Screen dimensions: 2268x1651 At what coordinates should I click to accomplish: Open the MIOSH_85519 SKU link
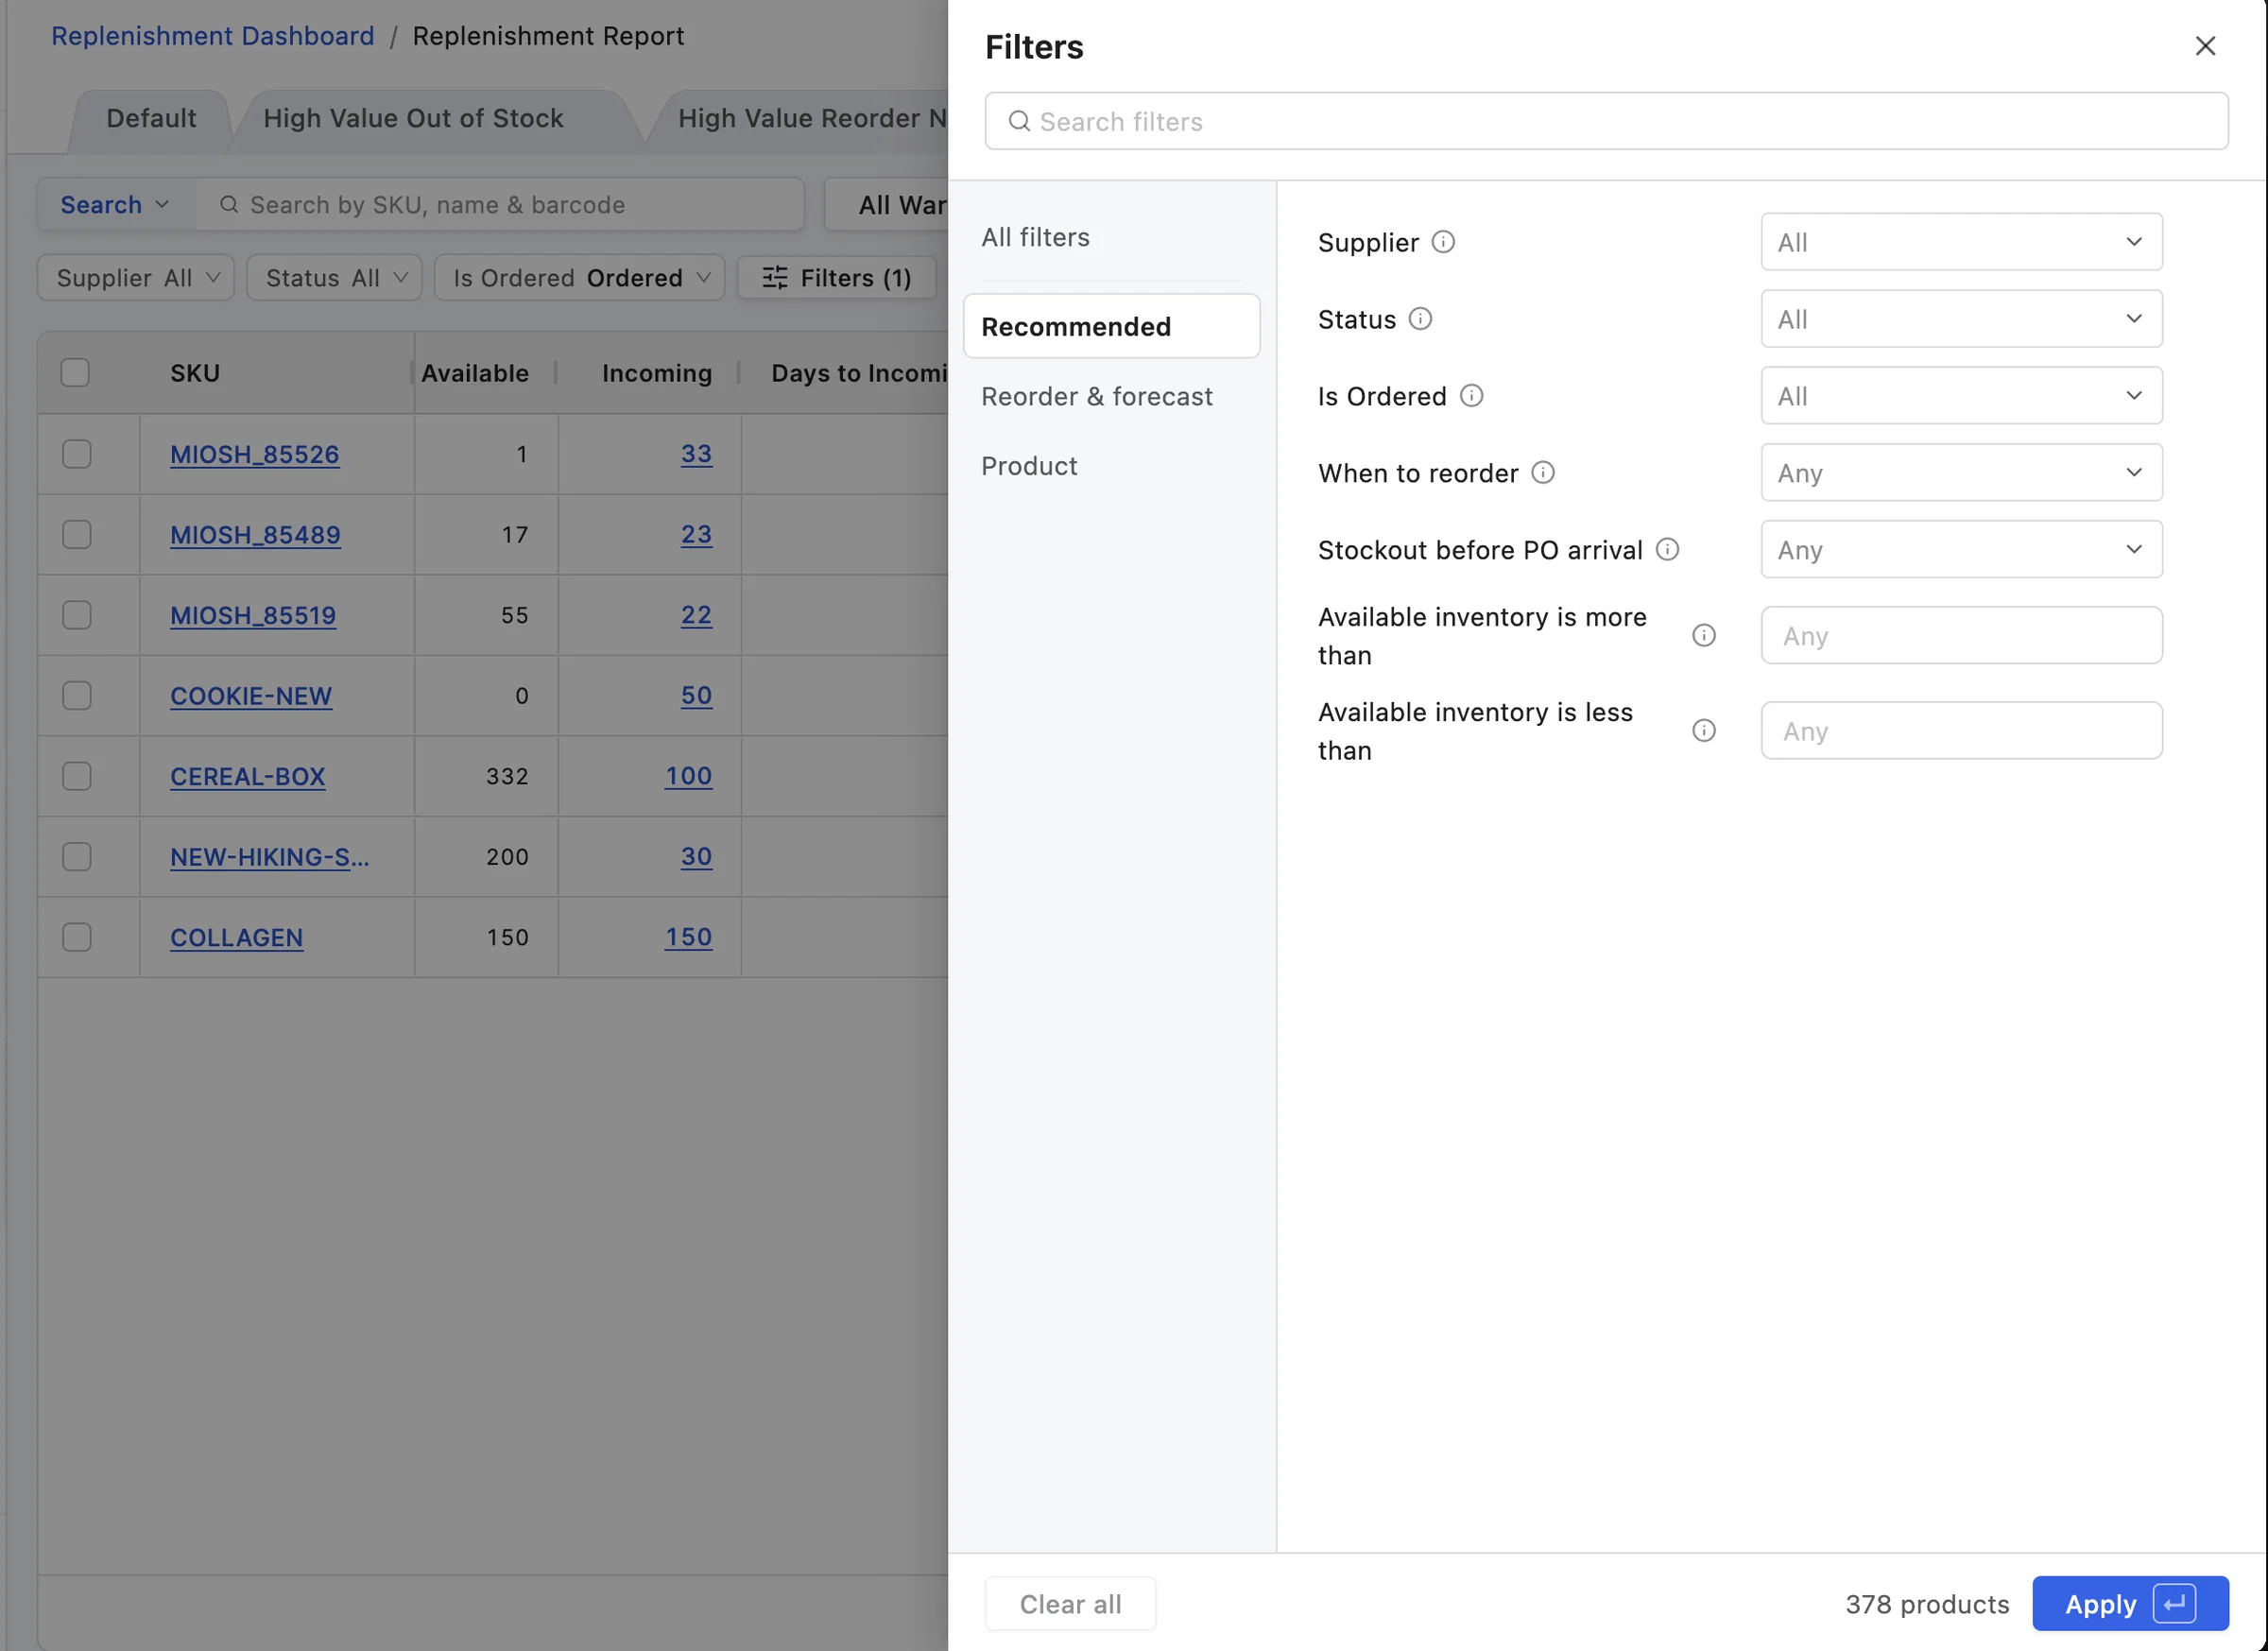click(253, 615)
